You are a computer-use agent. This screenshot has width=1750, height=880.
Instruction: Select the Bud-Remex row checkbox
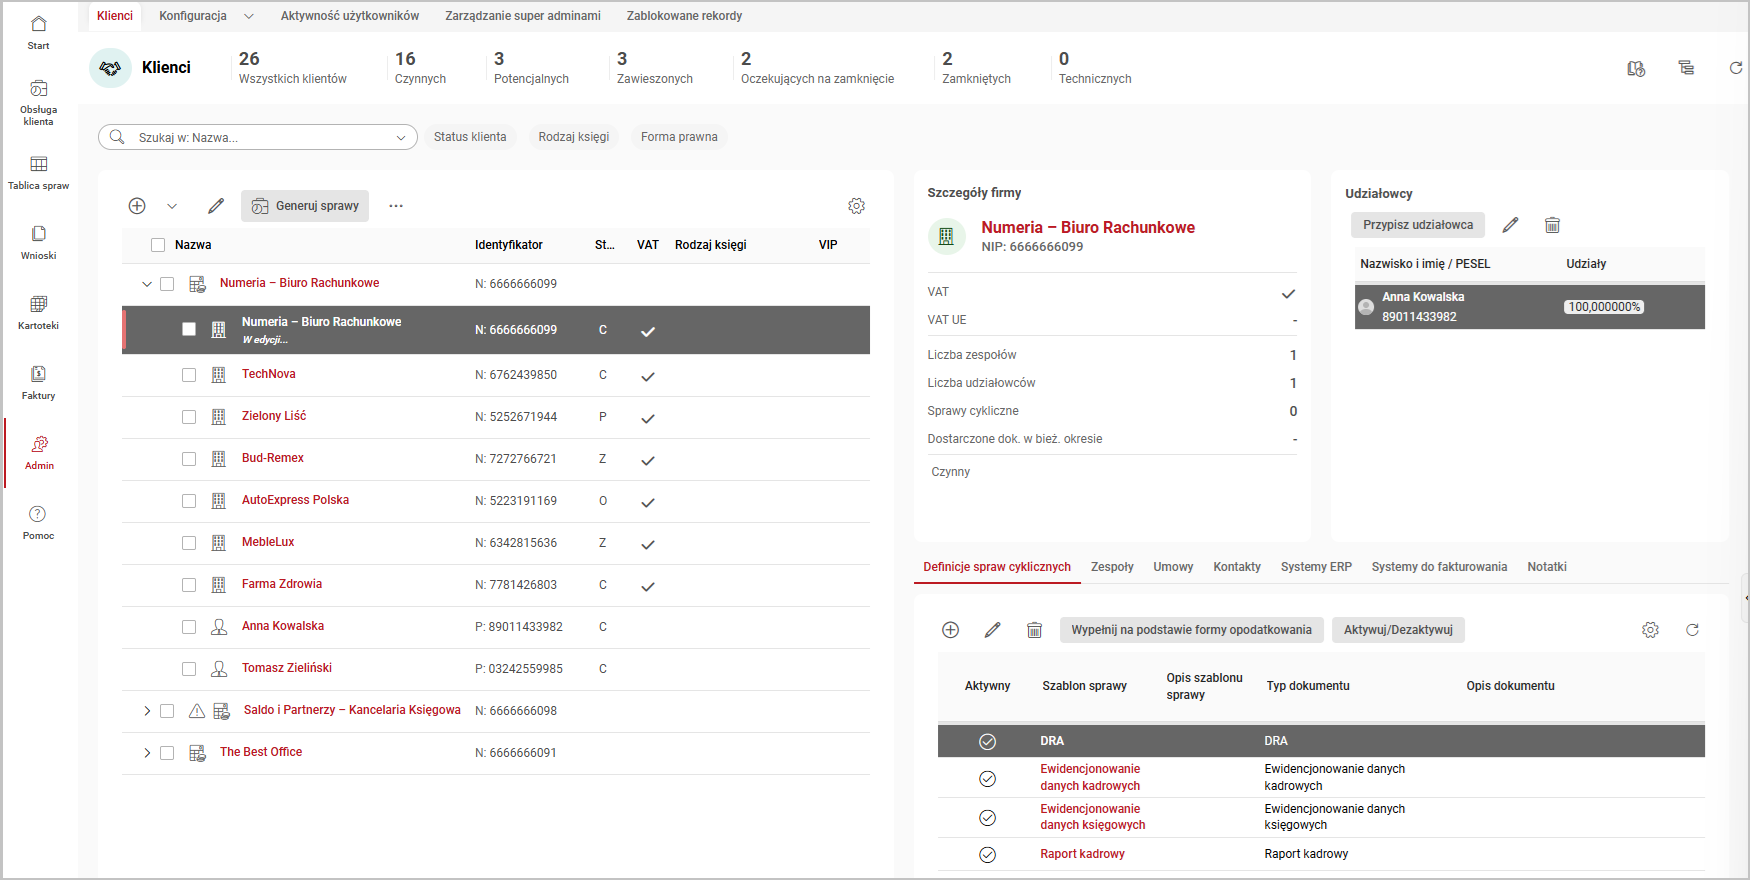189,459
